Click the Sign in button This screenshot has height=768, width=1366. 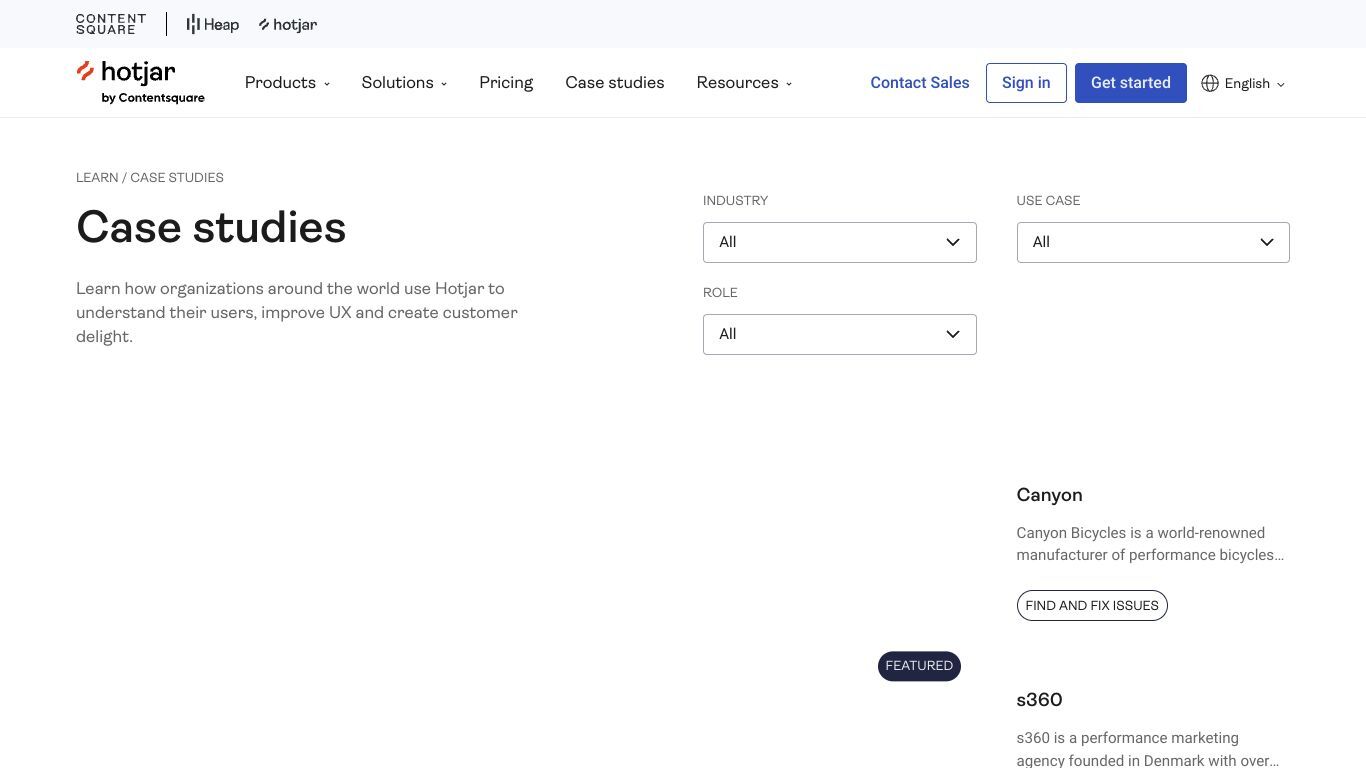tap(1026, 83)
